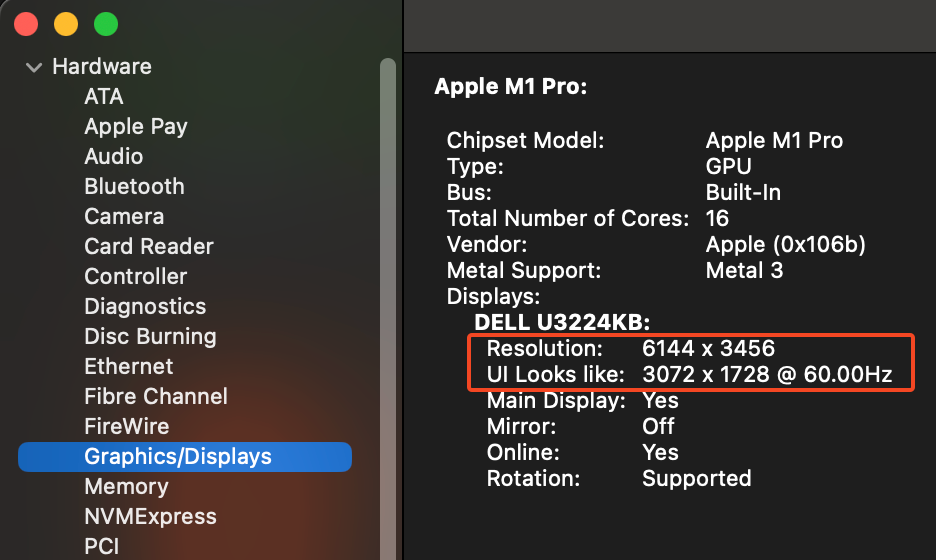The image size is (936, 560).
Task: Collapse the Hardware section chevron
Action: tap(34, 67)
